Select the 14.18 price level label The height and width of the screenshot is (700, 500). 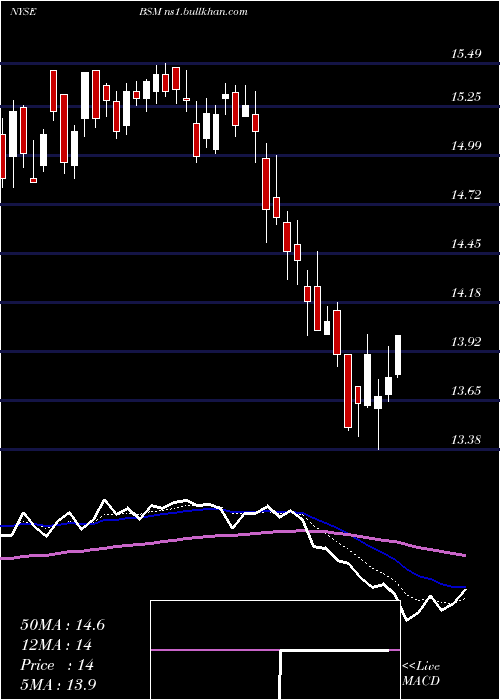(x=466, y=293)
